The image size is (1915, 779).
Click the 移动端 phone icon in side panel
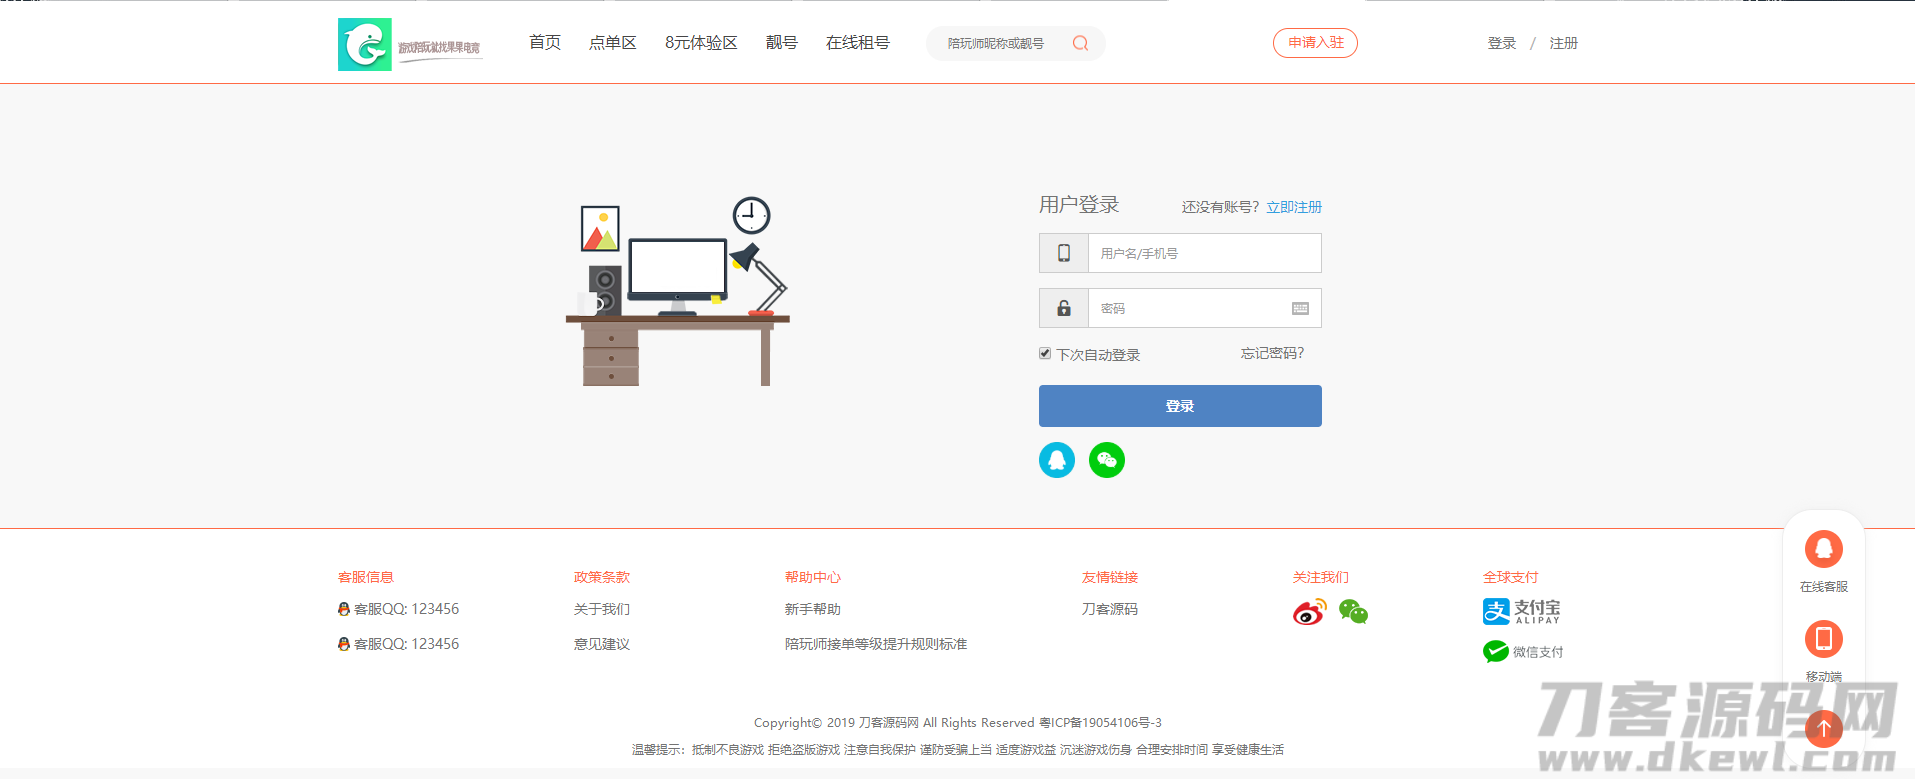click(x=1823, y=639)
